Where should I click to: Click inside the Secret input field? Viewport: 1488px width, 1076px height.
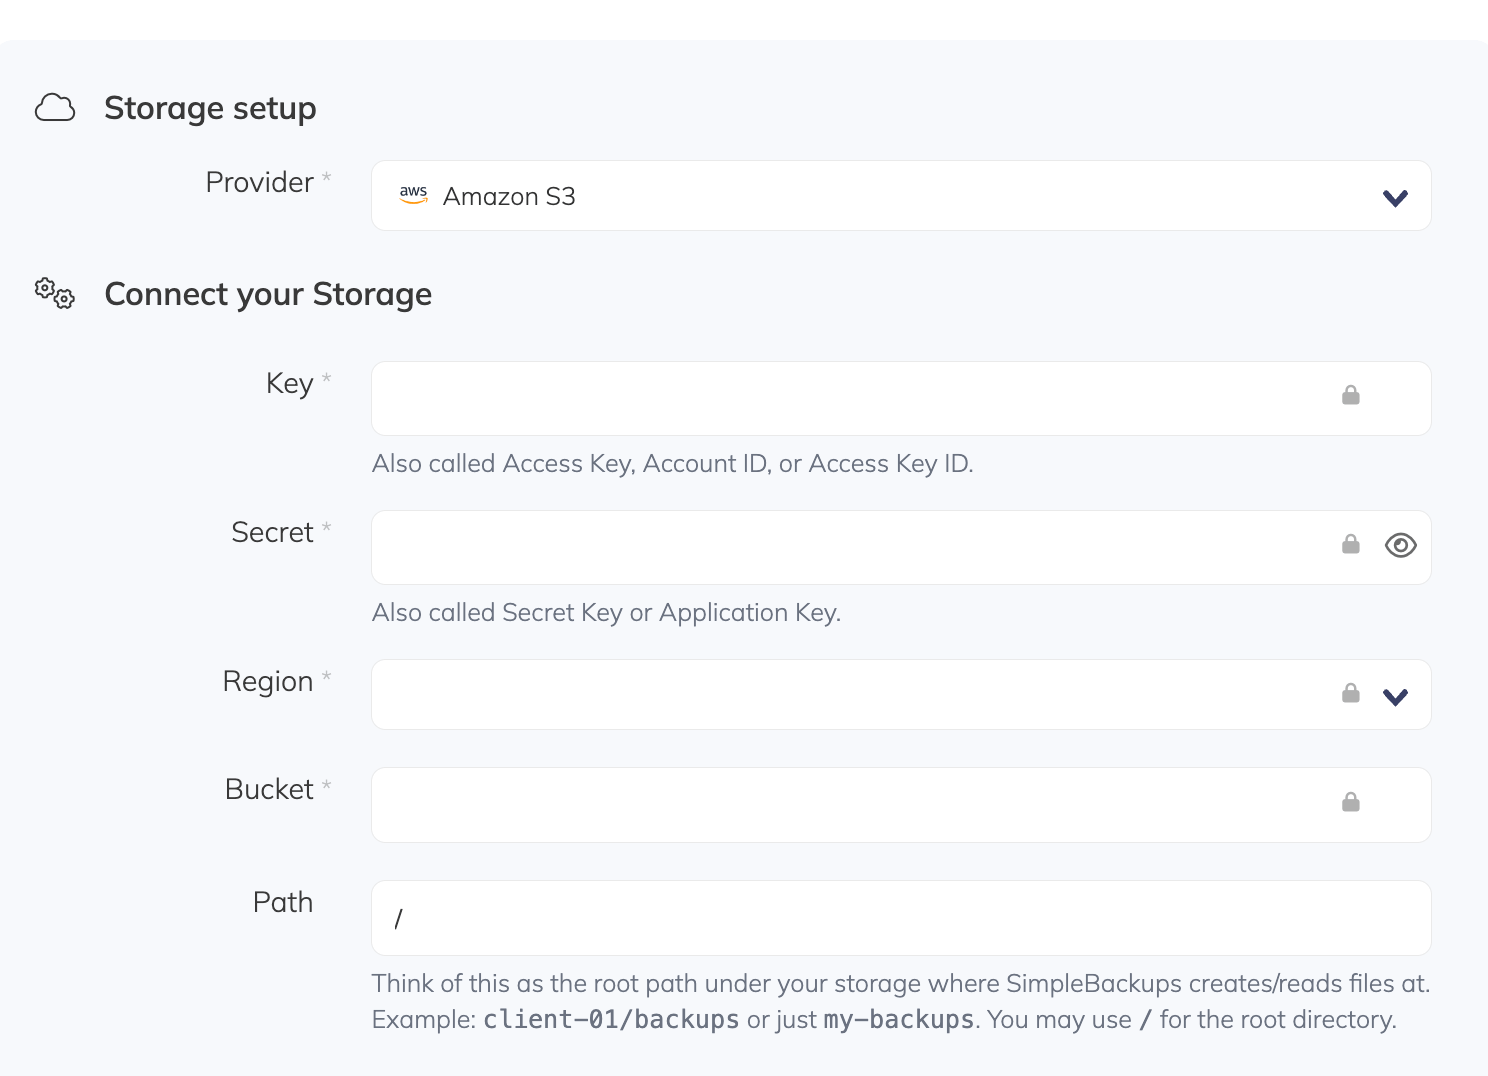(x=800, y=547)
